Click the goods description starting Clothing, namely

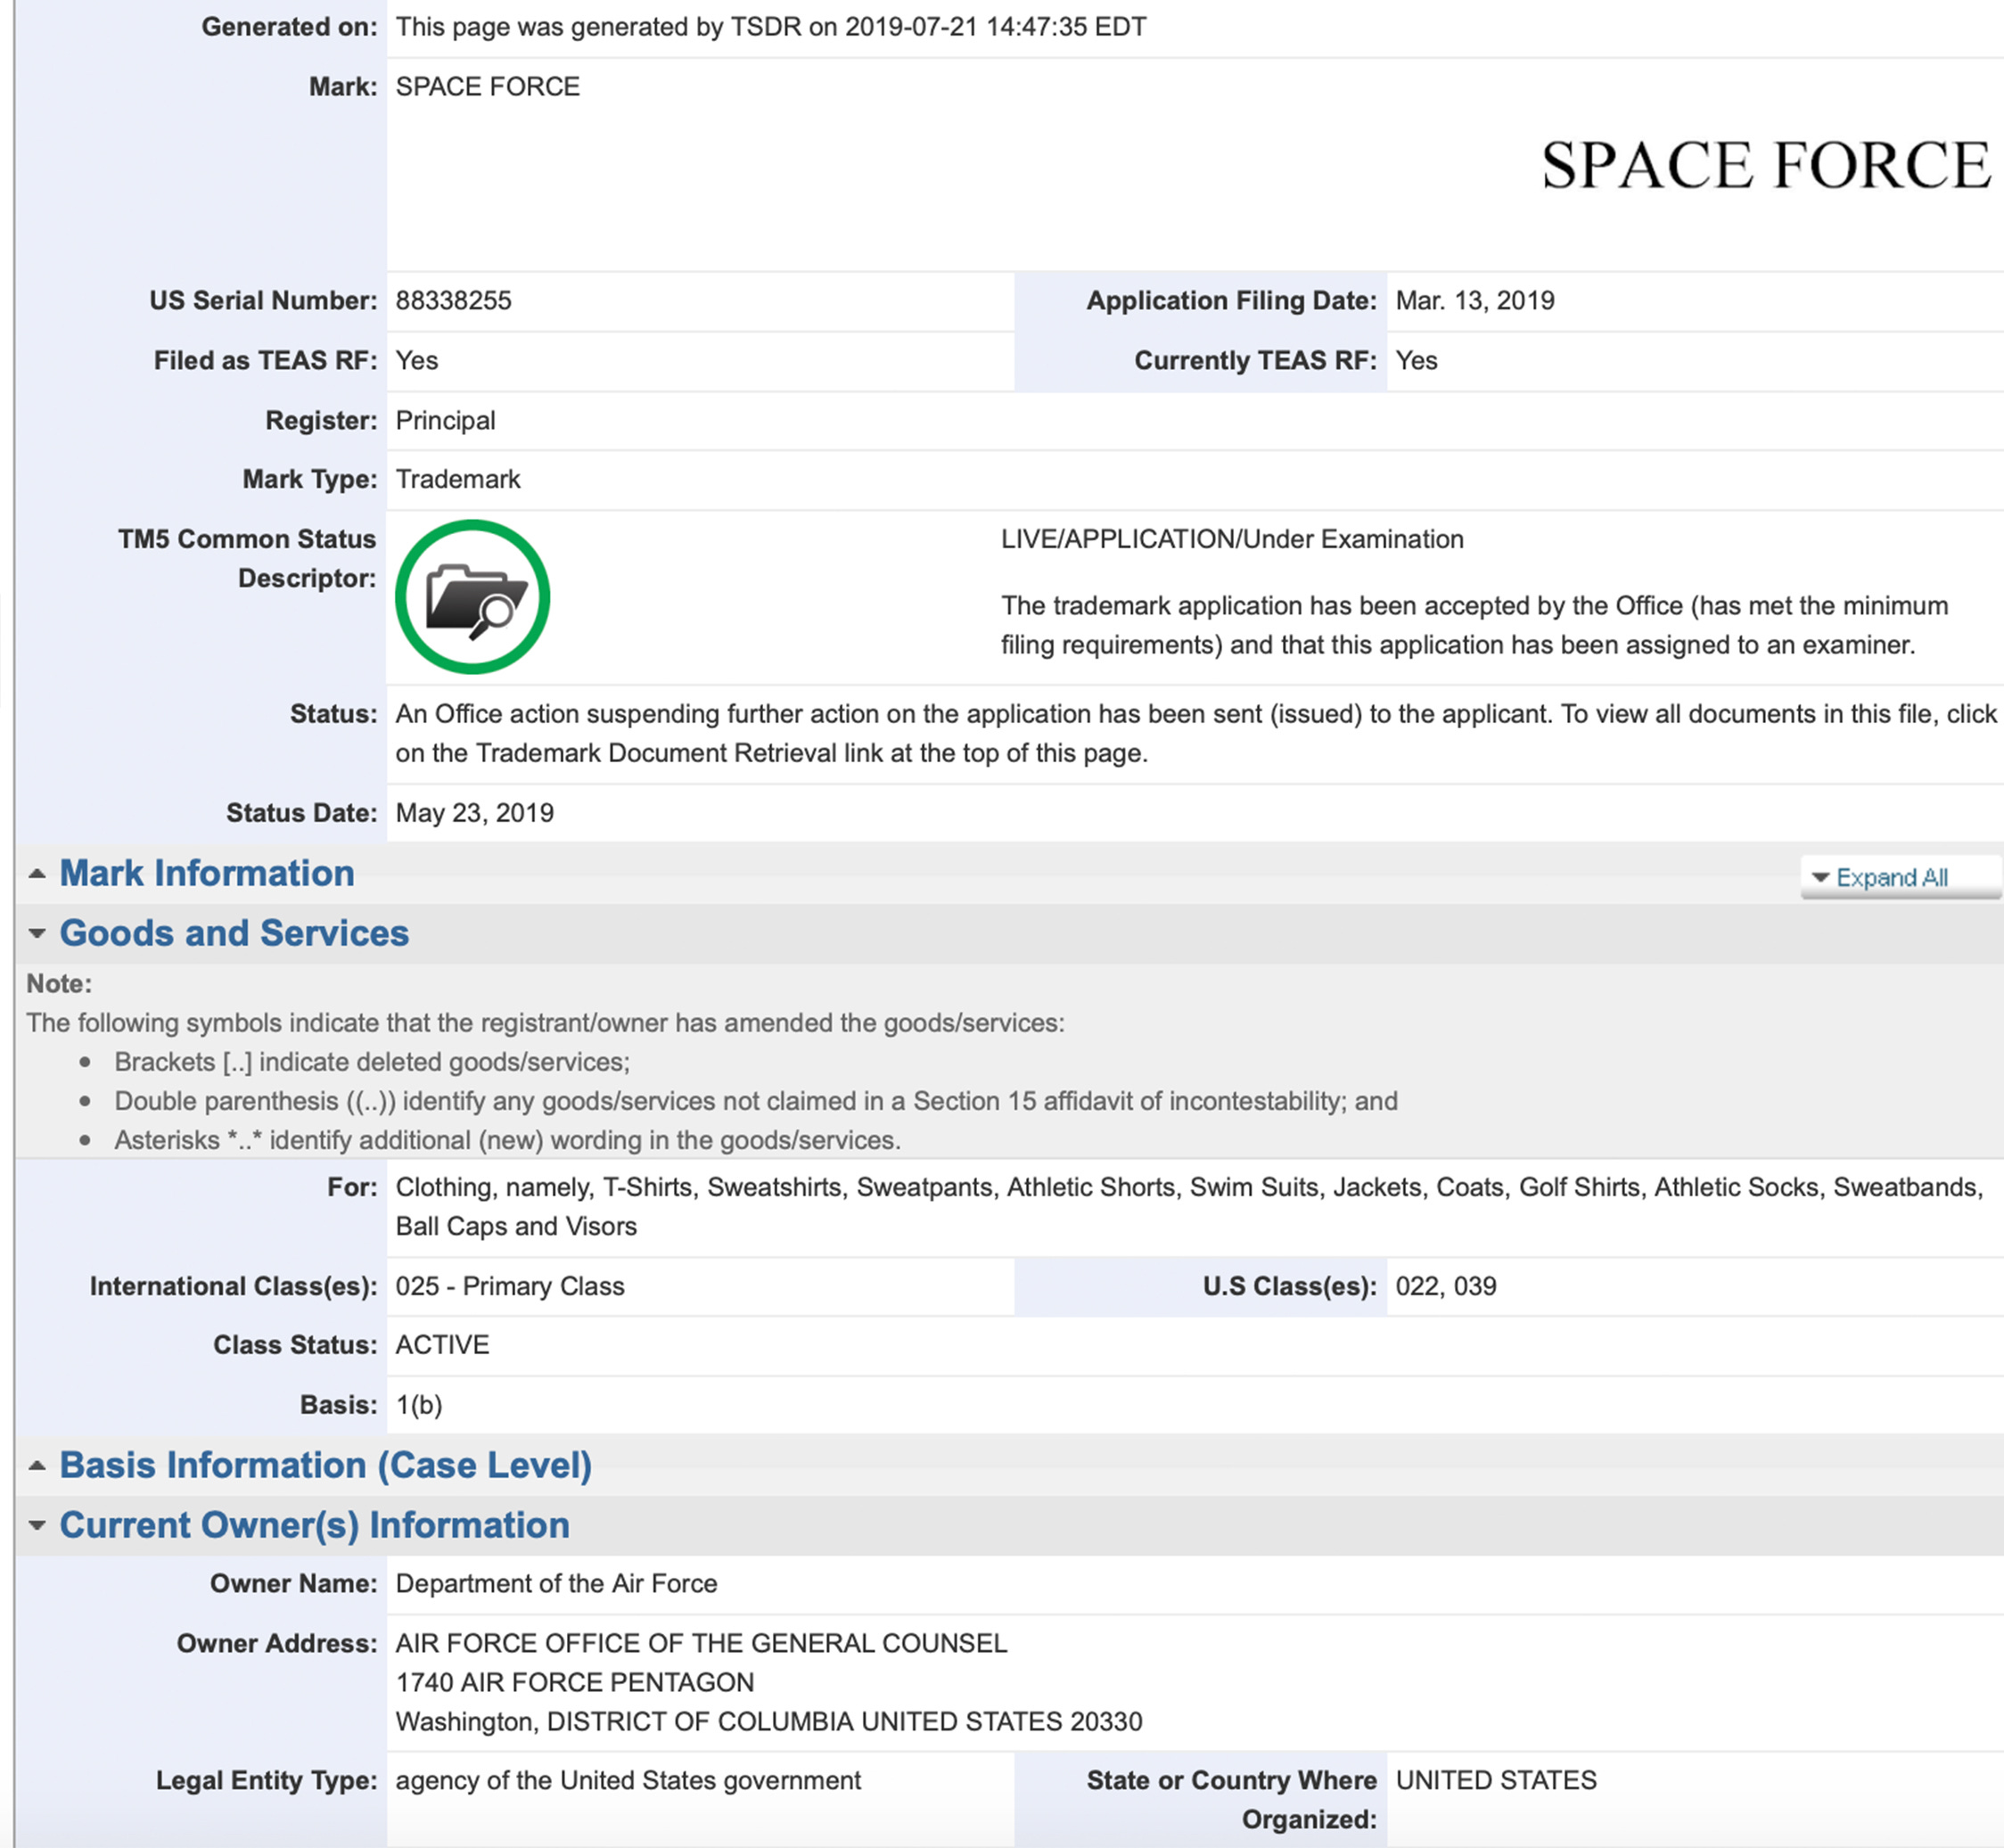tap(1189, 1207)
